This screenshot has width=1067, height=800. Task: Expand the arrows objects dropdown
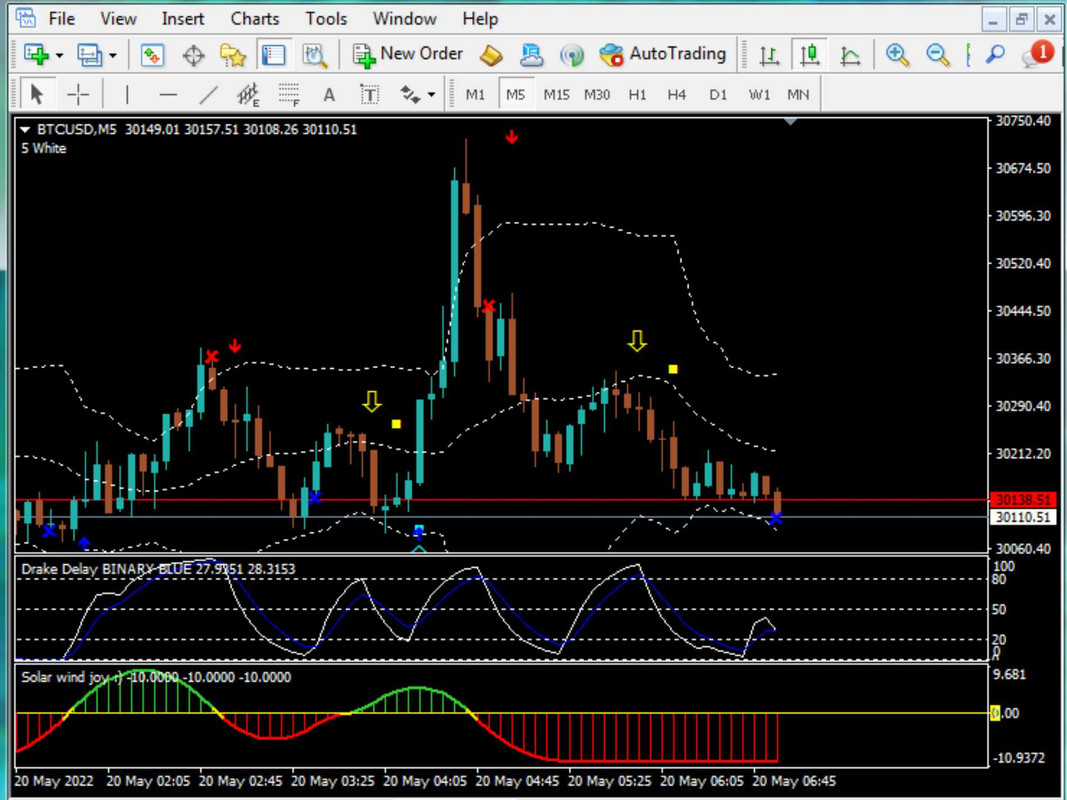(x=431, y=95)
